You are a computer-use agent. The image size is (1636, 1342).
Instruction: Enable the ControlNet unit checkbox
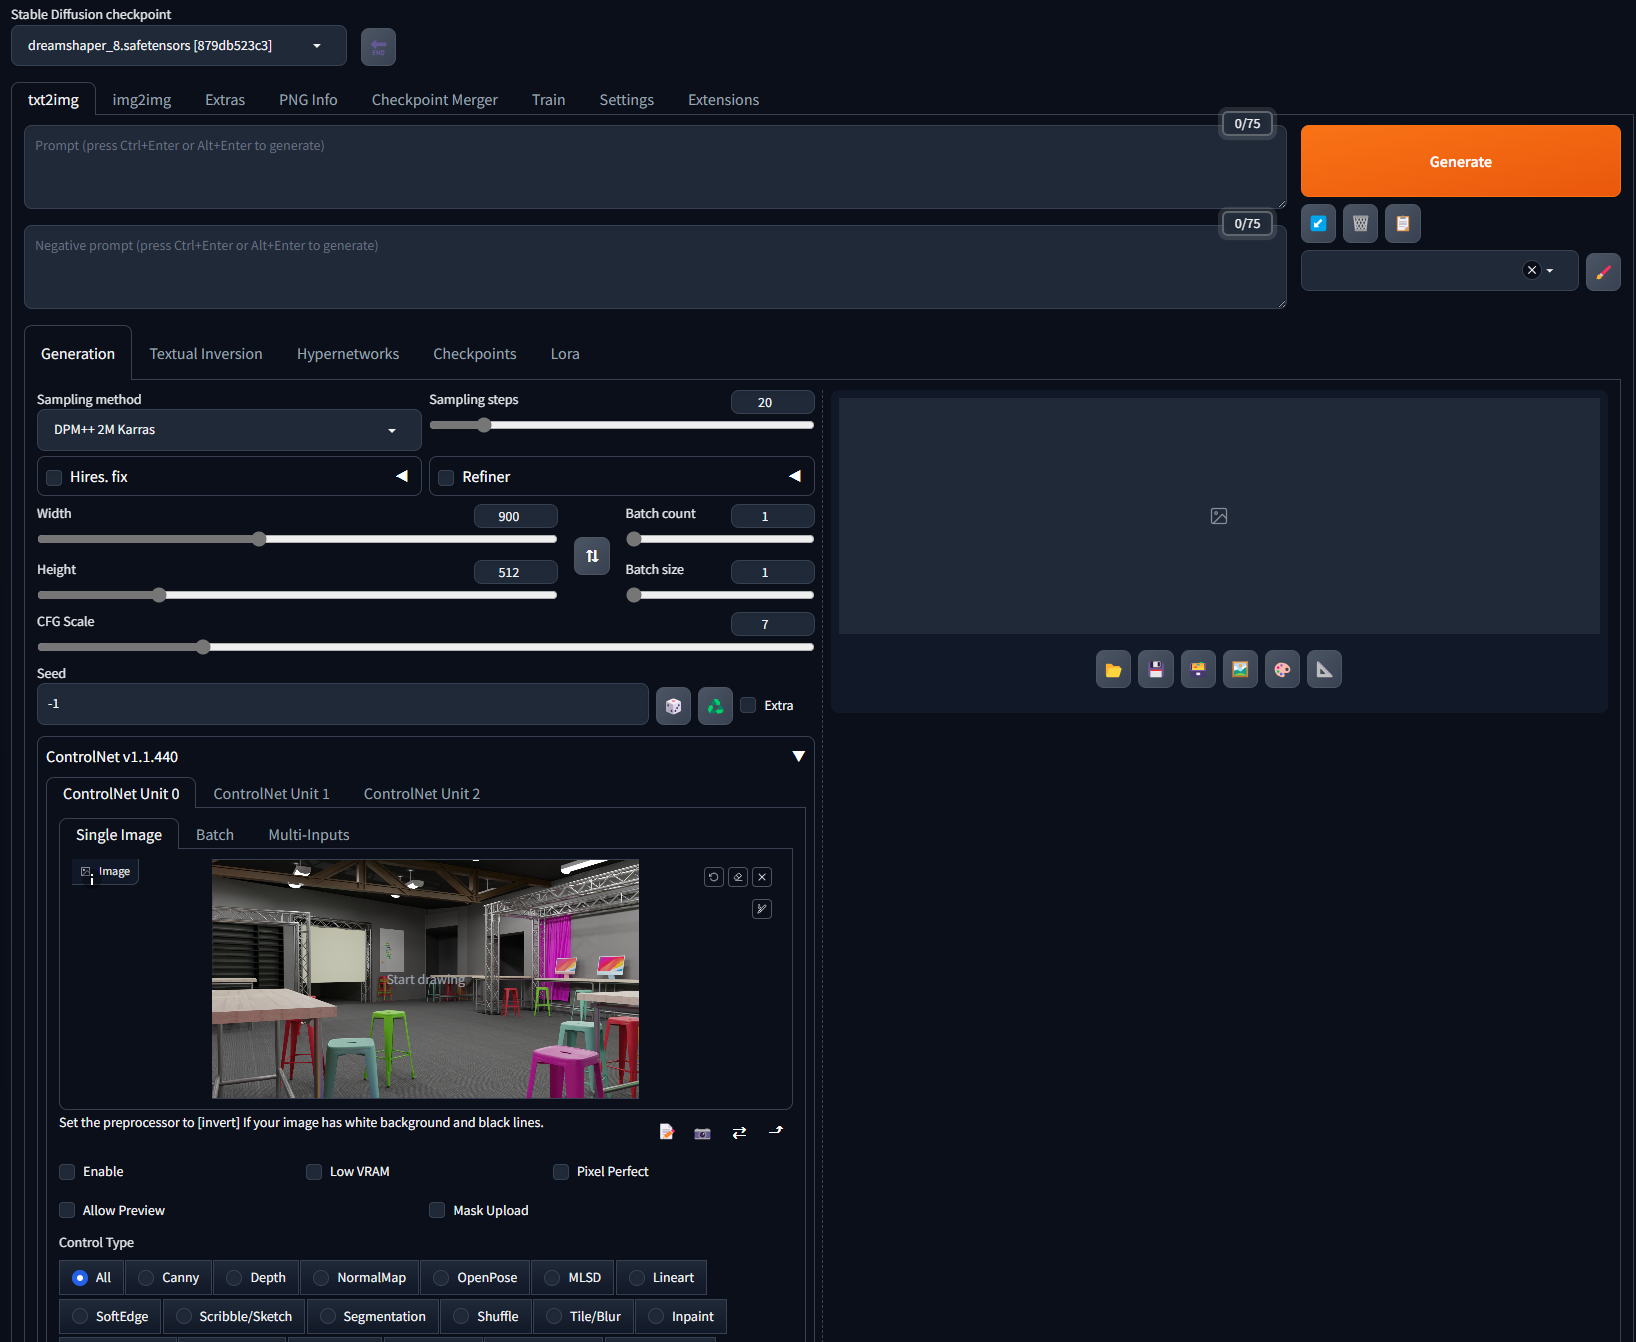click(x=68, y=1172)
